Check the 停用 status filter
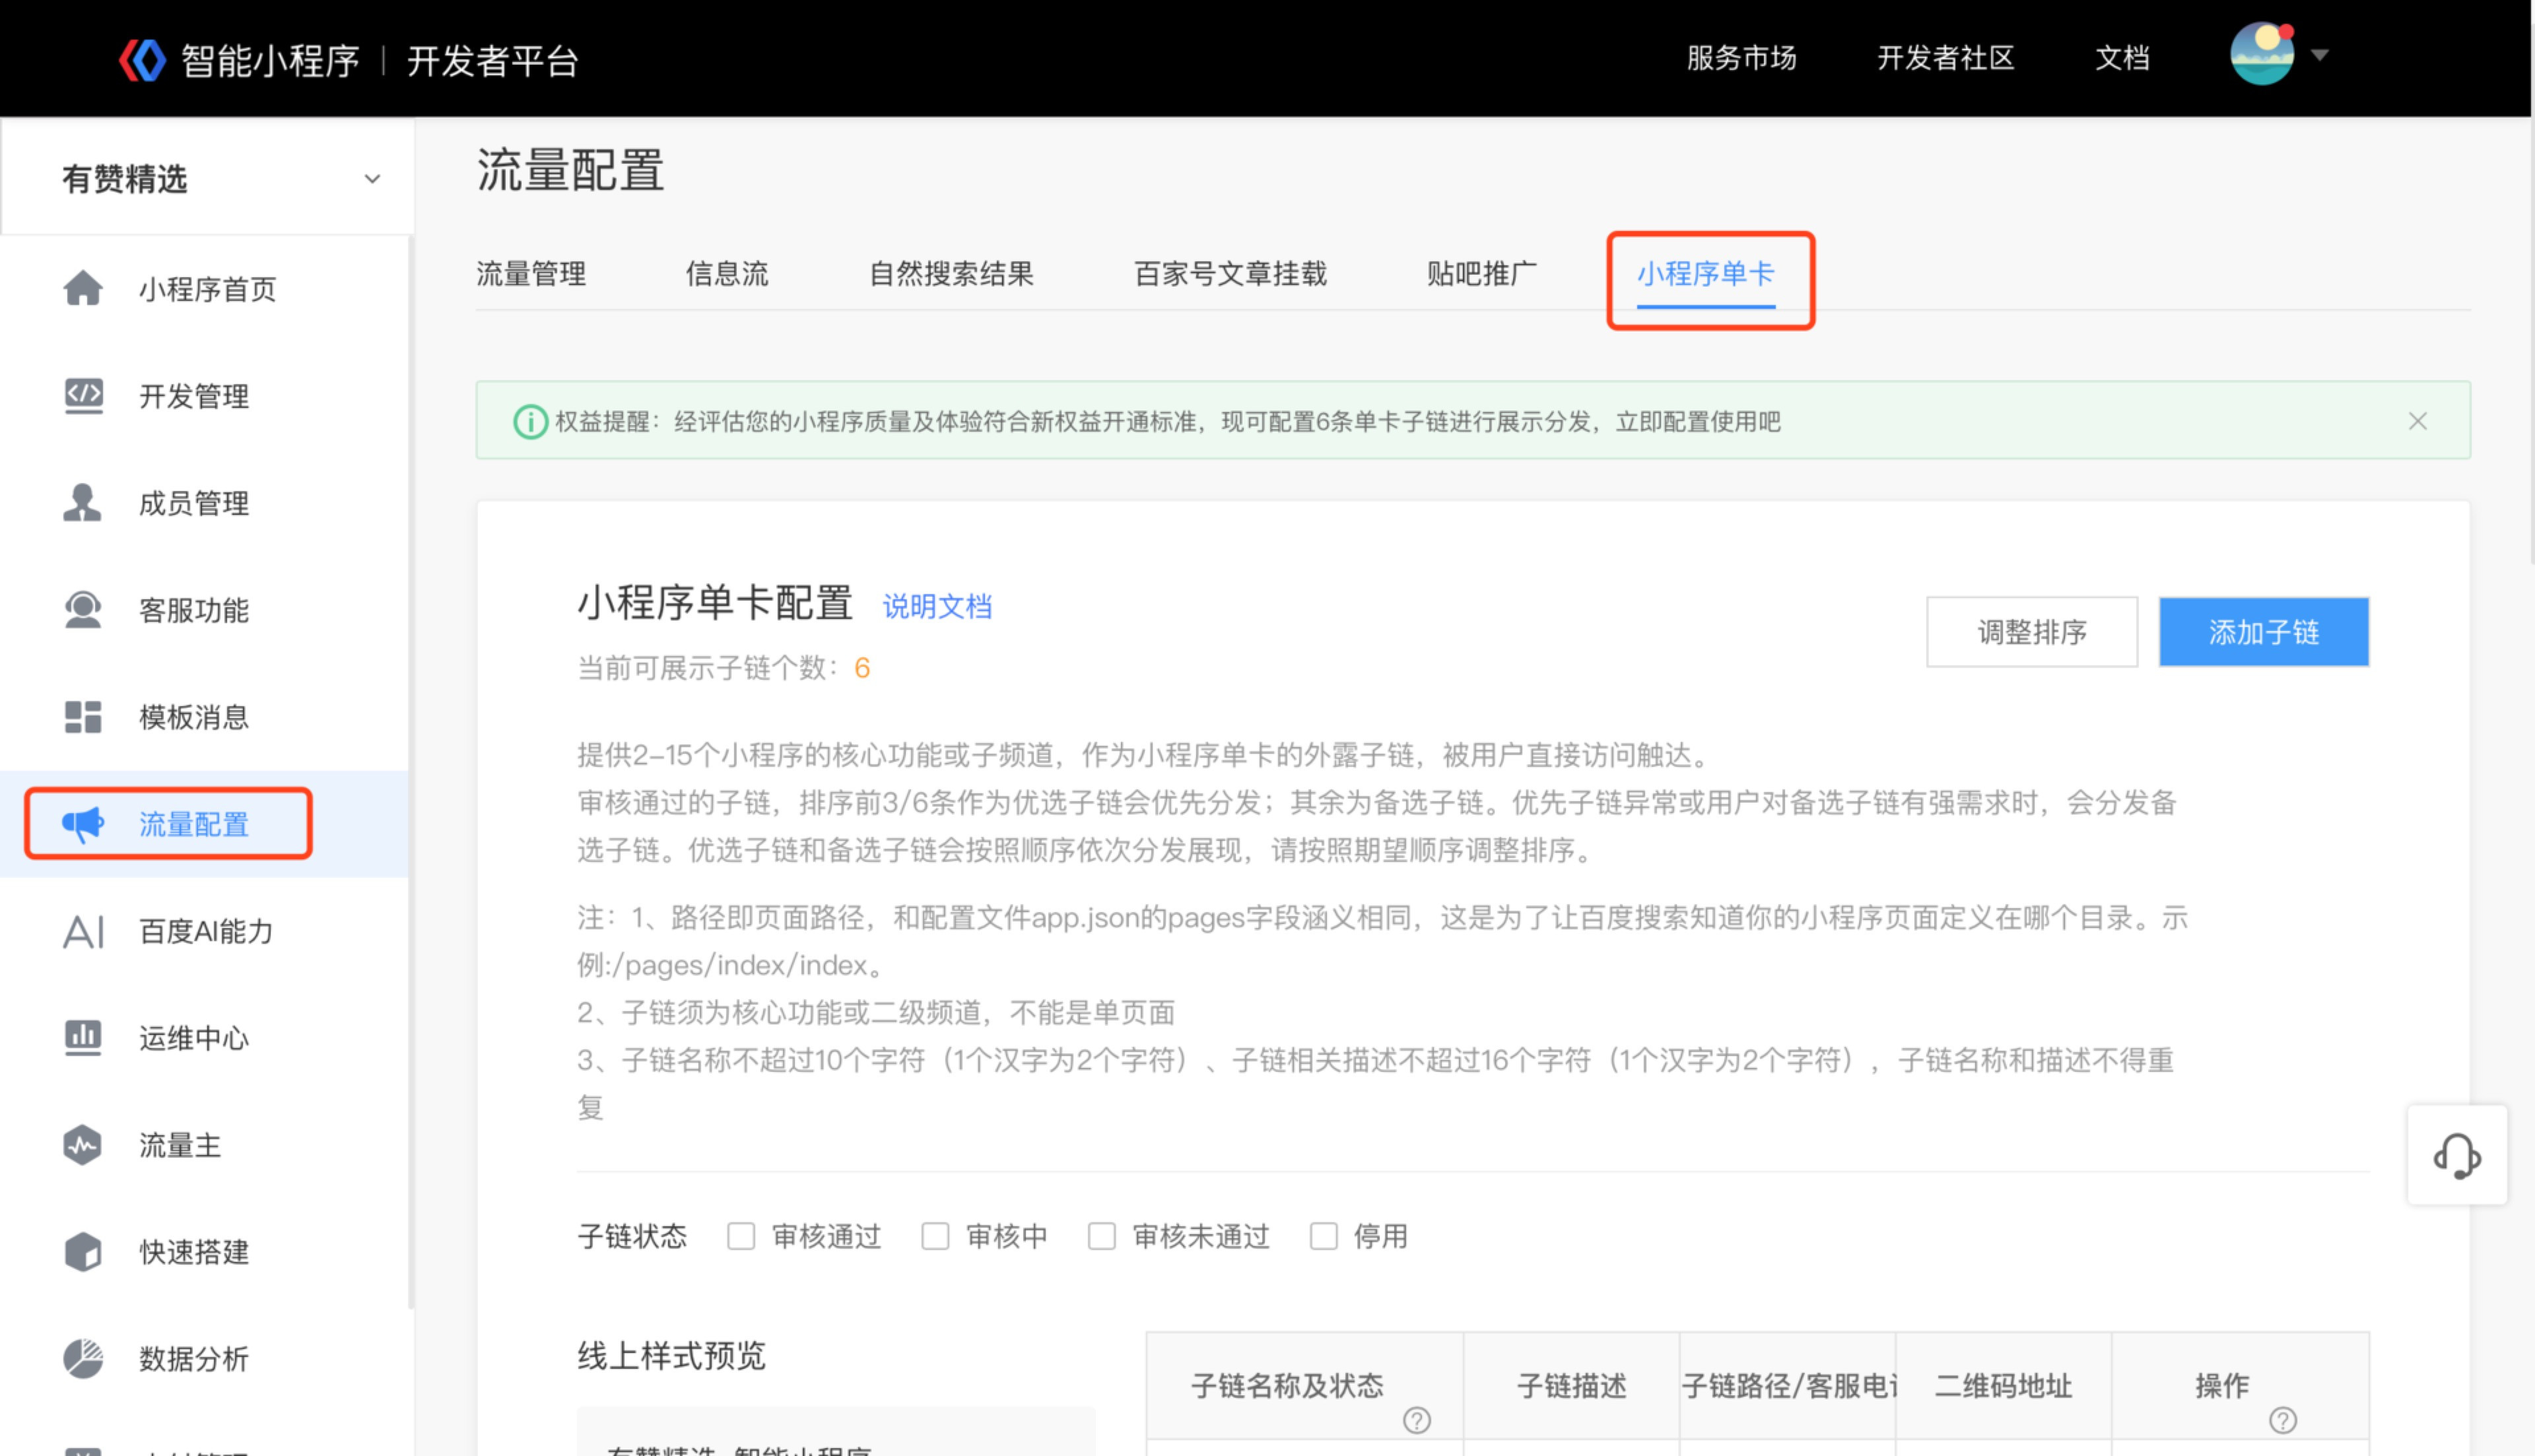This screenshot has width=2535, height=1456. tap(1324, 1236)
